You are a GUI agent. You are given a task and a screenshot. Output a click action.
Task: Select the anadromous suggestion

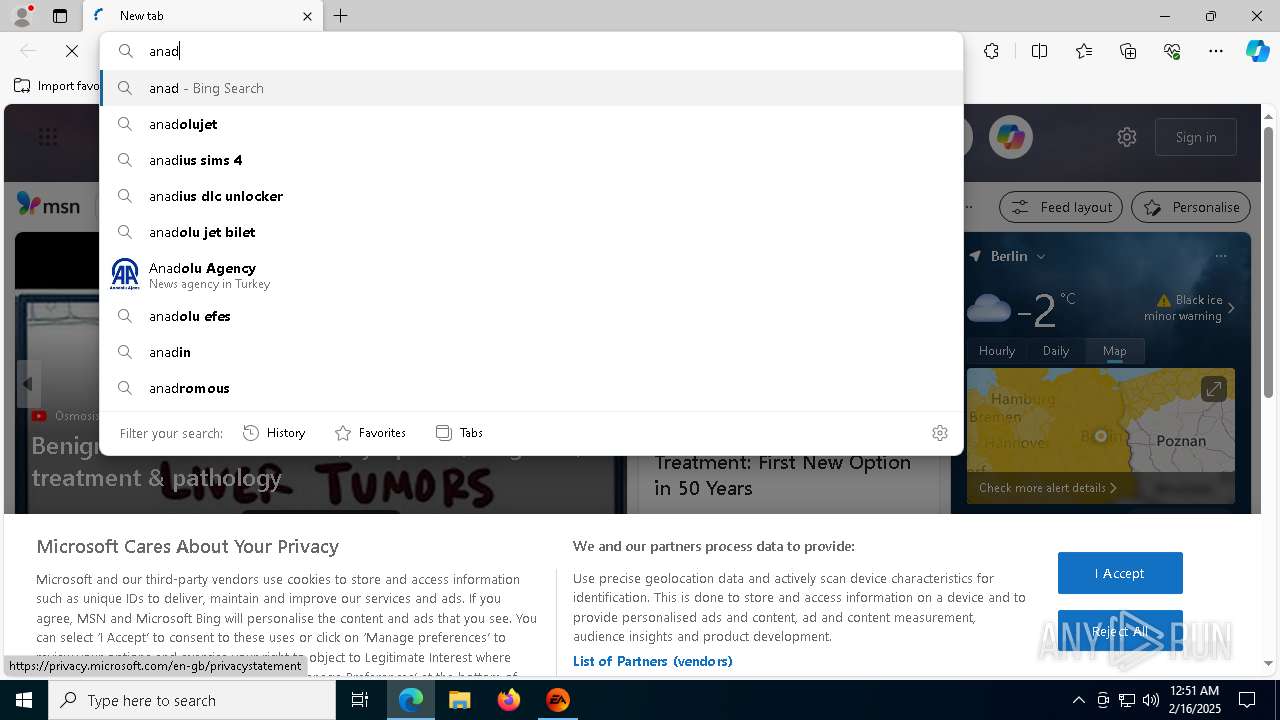click(532, 388)
